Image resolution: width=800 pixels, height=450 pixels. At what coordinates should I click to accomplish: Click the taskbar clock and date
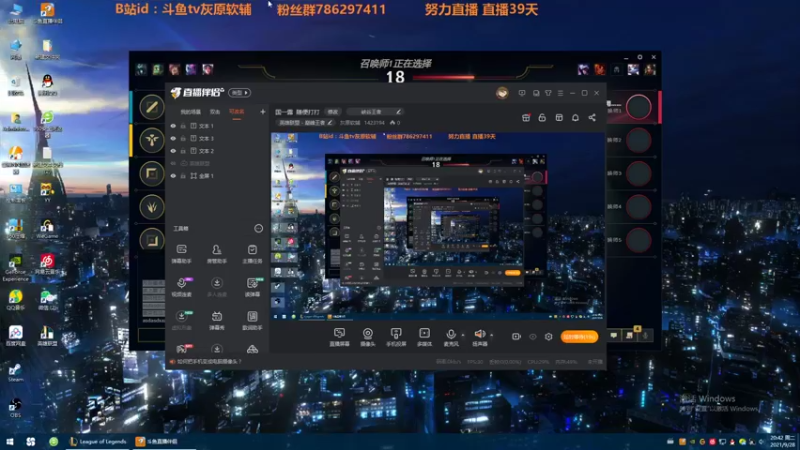pyautogui.click(x=783, y=442)
